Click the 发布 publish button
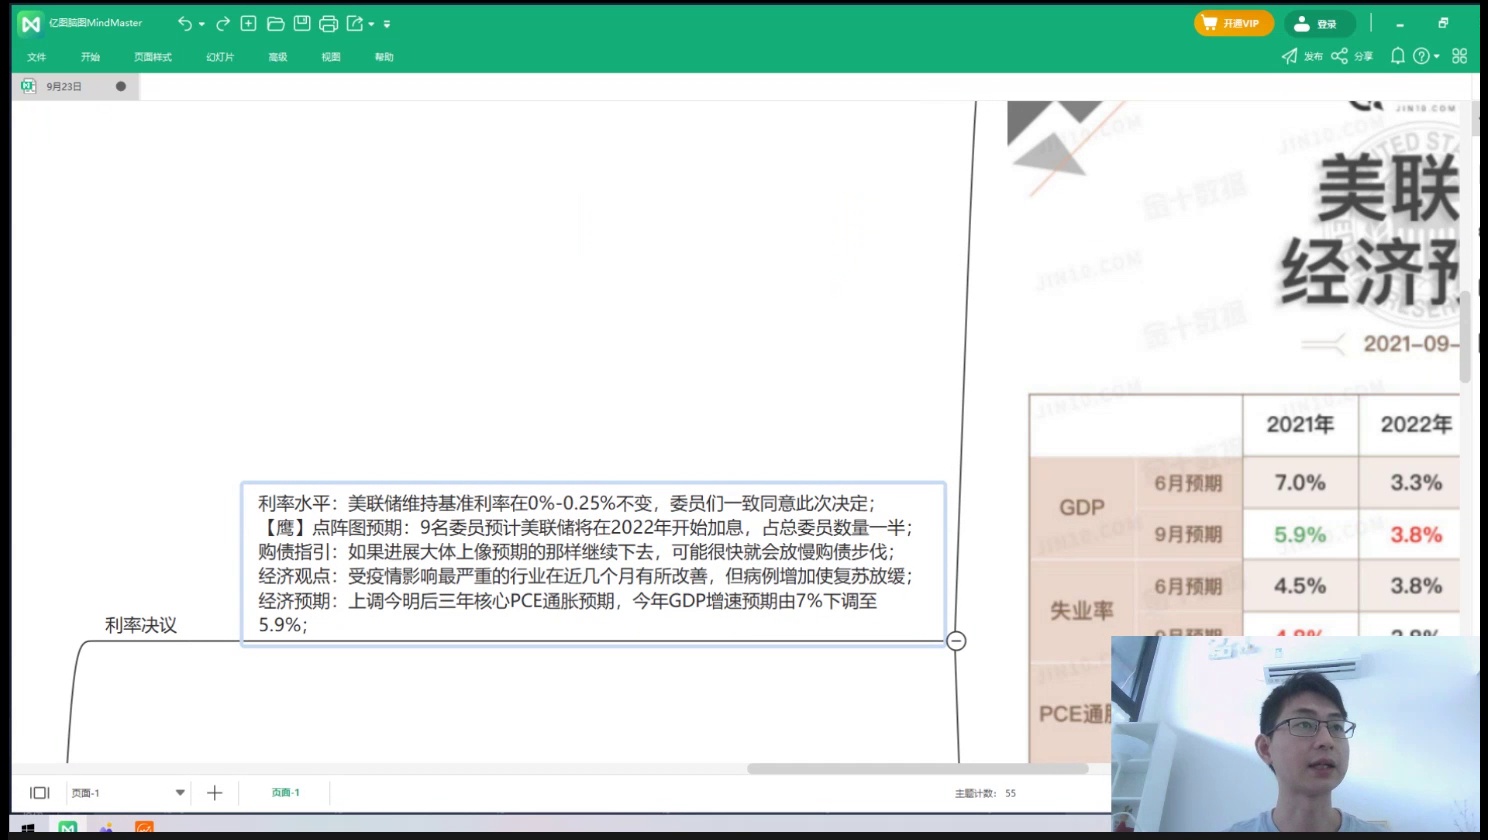Screen dimensions: 1488x840 1302,56
